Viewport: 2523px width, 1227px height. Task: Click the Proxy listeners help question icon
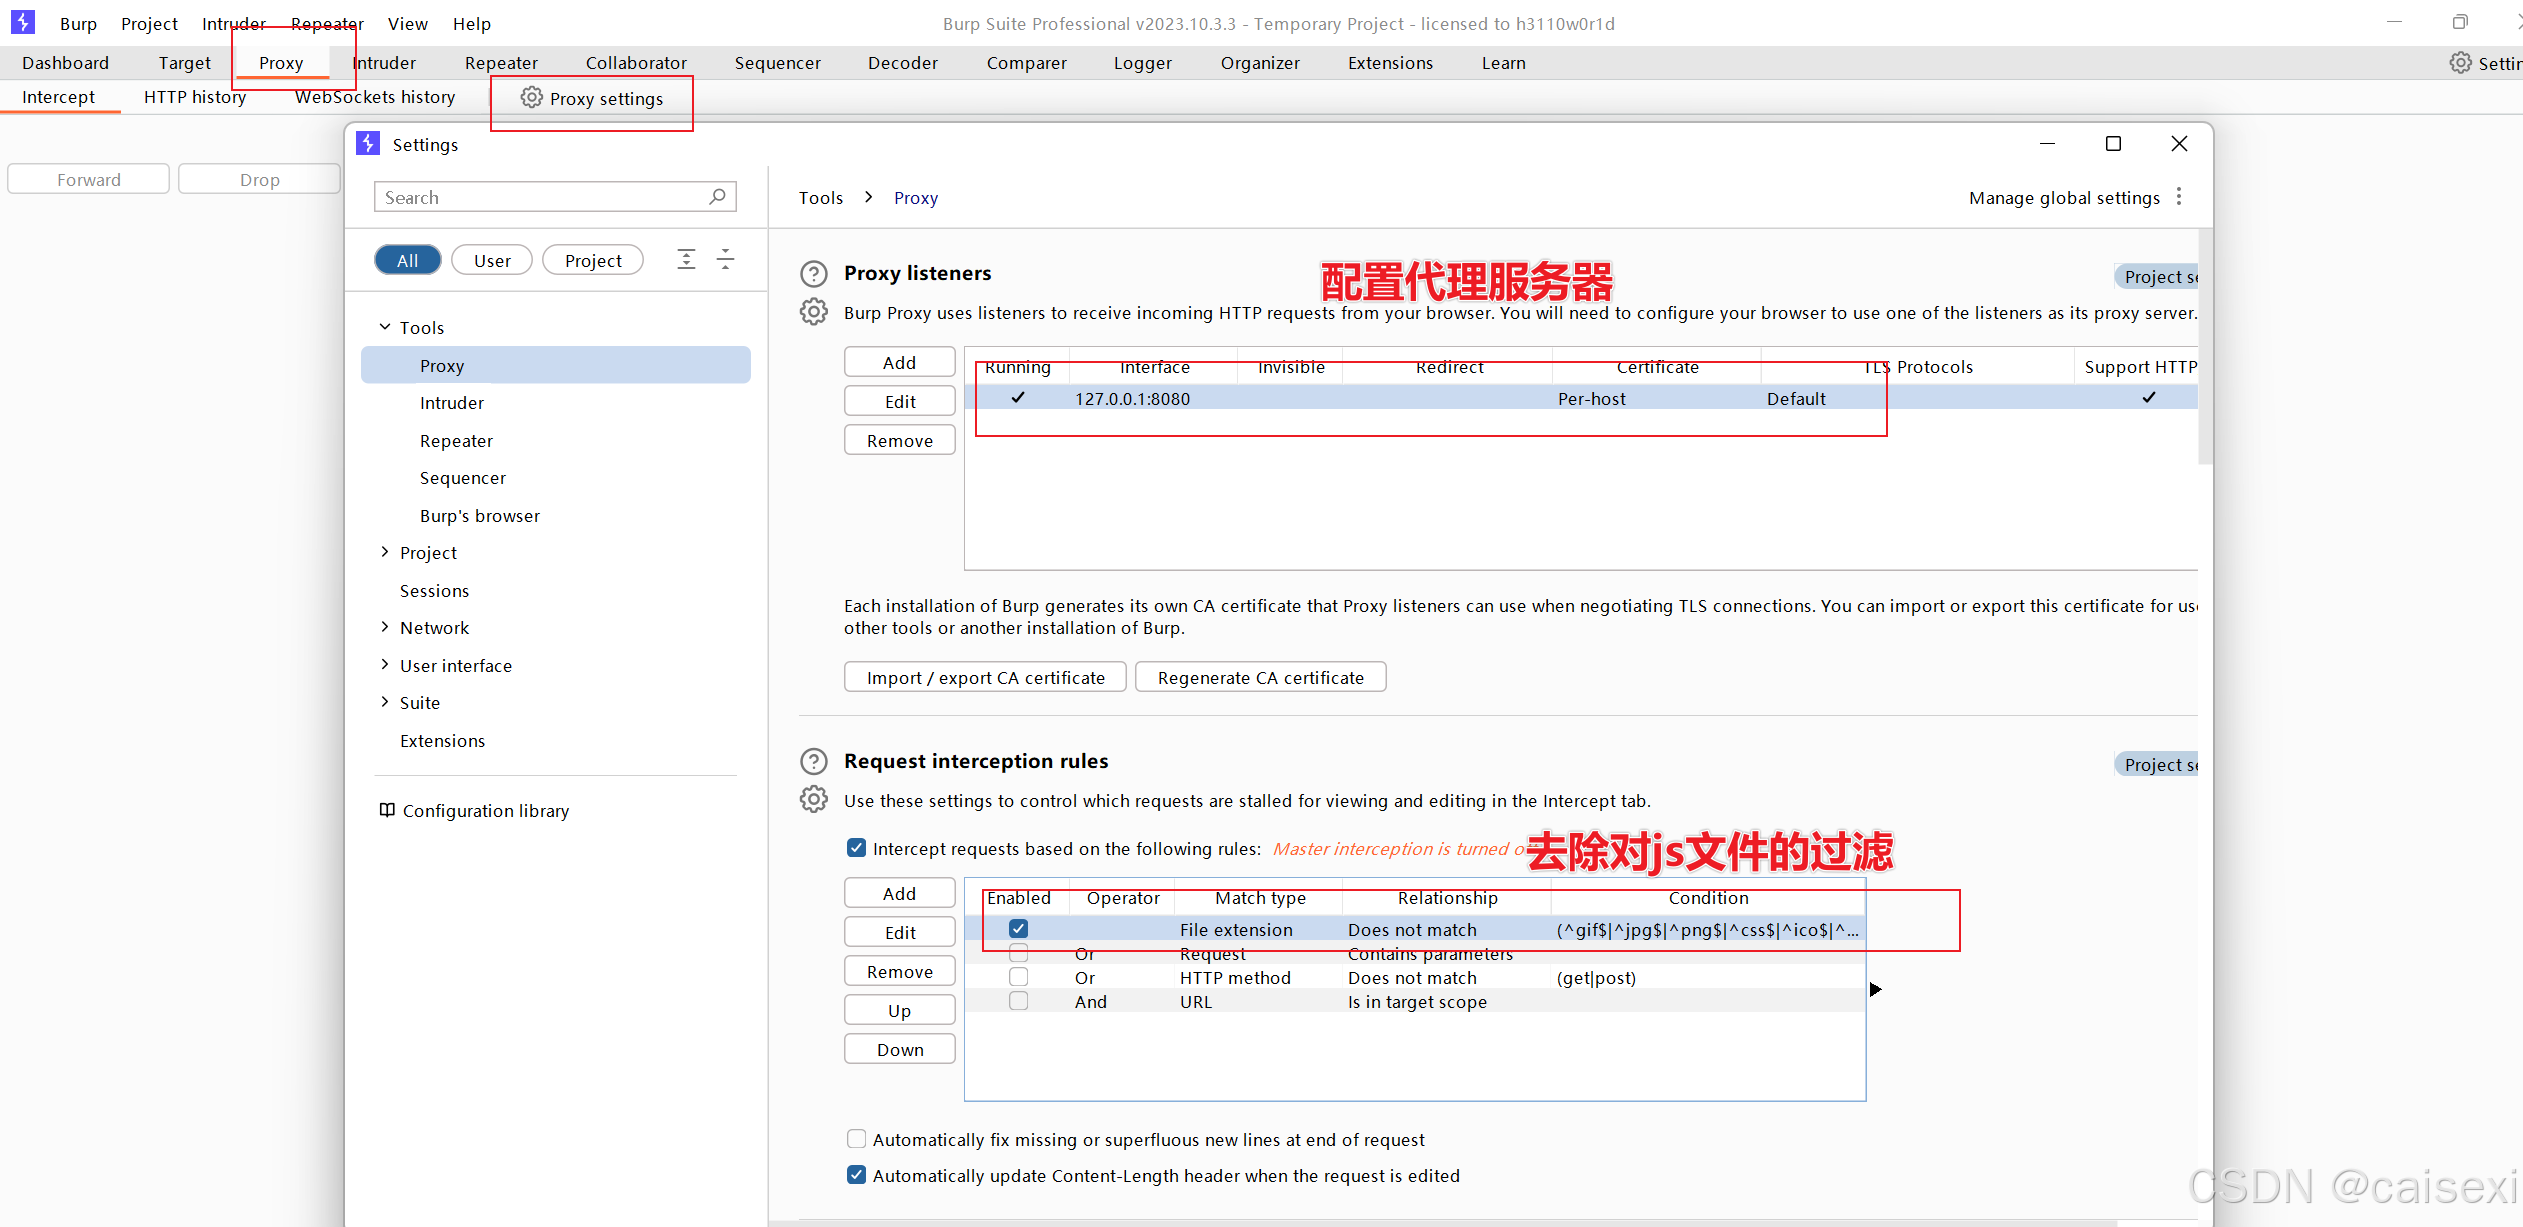click(814, 273)
